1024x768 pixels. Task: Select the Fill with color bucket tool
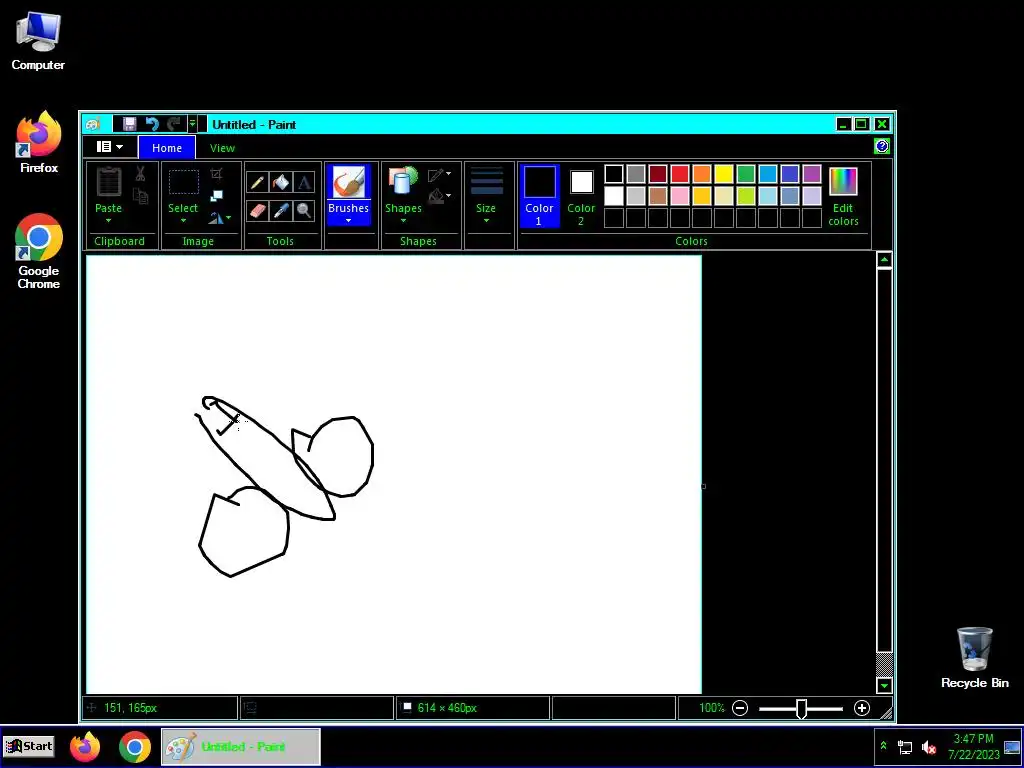281,182
